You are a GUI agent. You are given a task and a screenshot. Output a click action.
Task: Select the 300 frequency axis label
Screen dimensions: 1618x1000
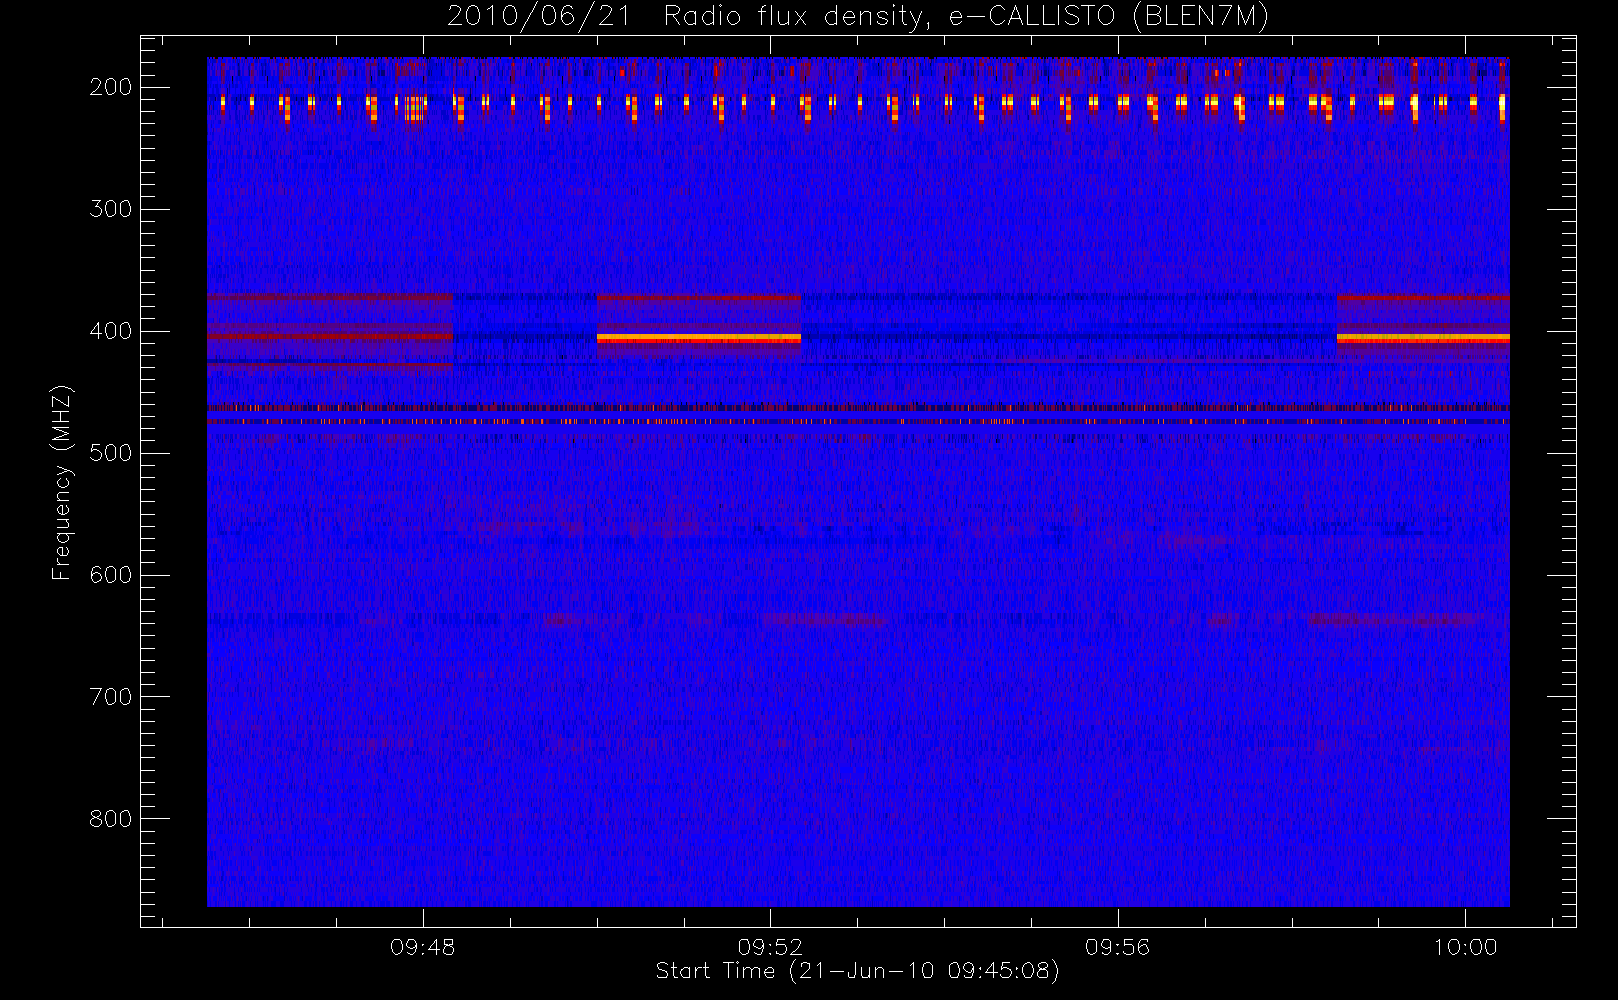(110, 209)
